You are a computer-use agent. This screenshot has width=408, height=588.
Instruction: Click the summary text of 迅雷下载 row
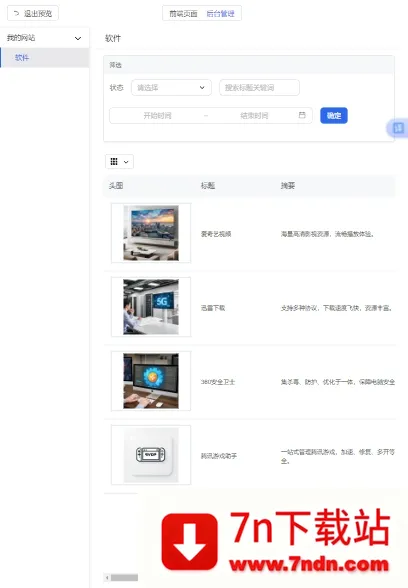[337, 308]
